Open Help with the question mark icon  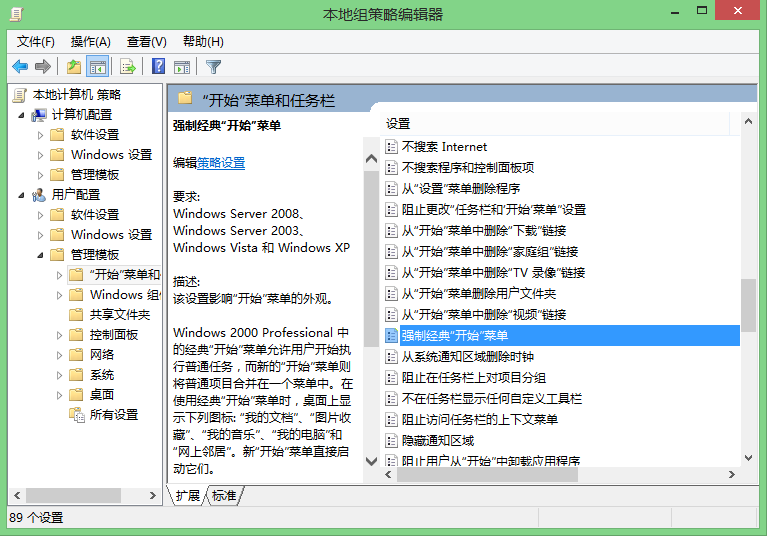click(x=158, y=67)
